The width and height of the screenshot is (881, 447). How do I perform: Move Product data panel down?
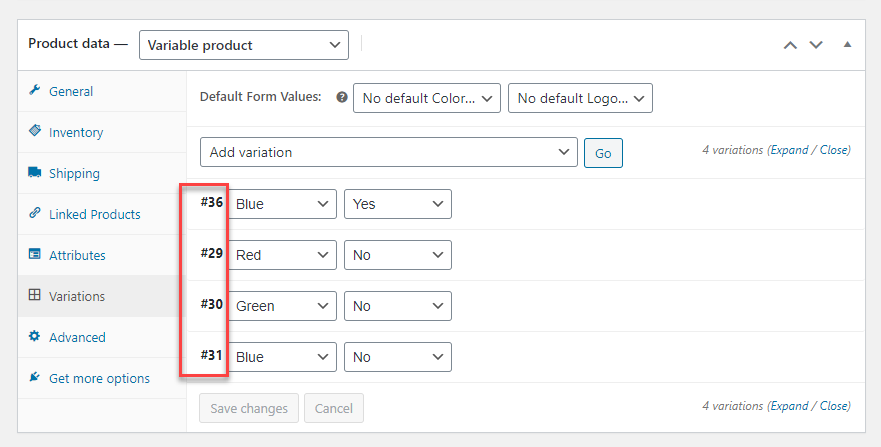coord(816,45)
